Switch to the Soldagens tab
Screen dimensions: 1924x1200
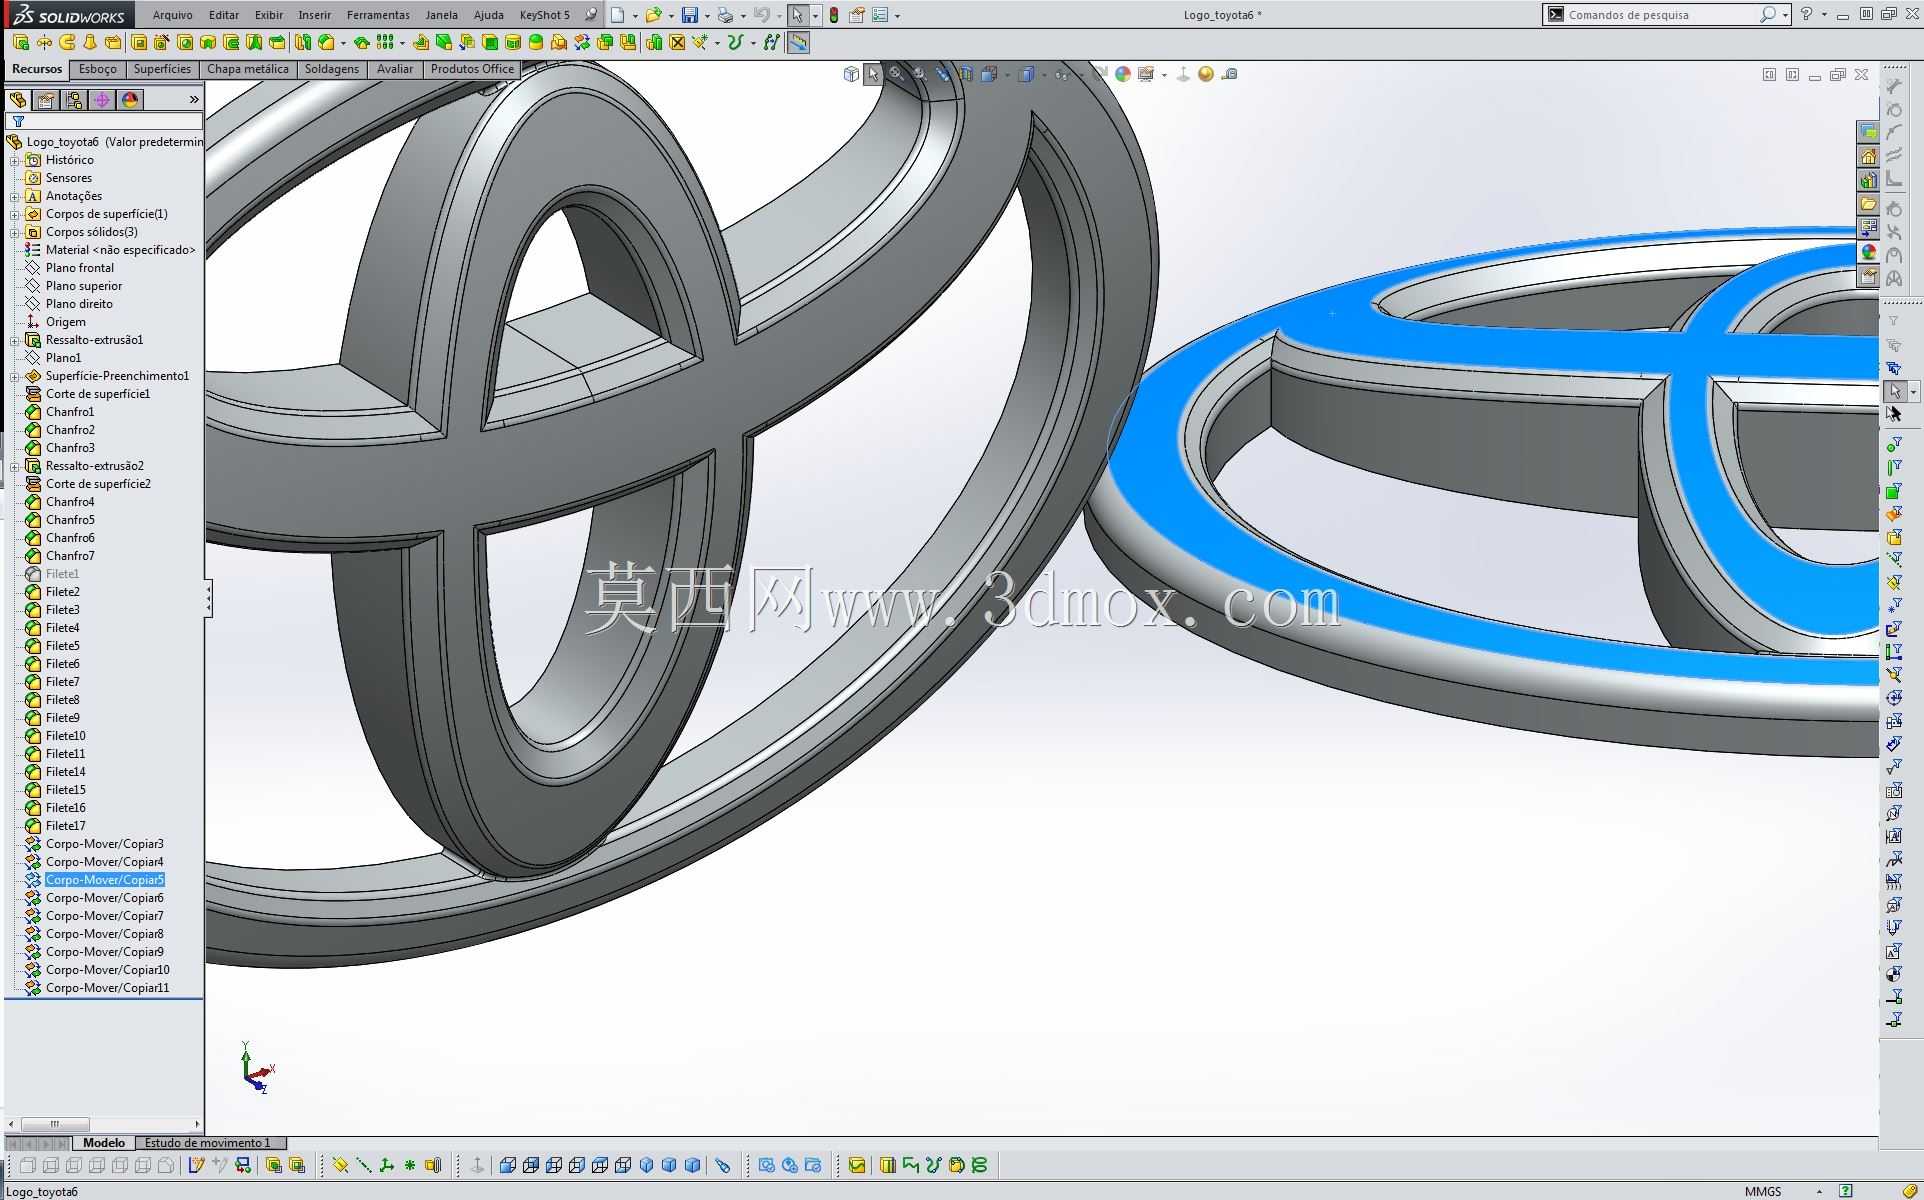(331, 69)
